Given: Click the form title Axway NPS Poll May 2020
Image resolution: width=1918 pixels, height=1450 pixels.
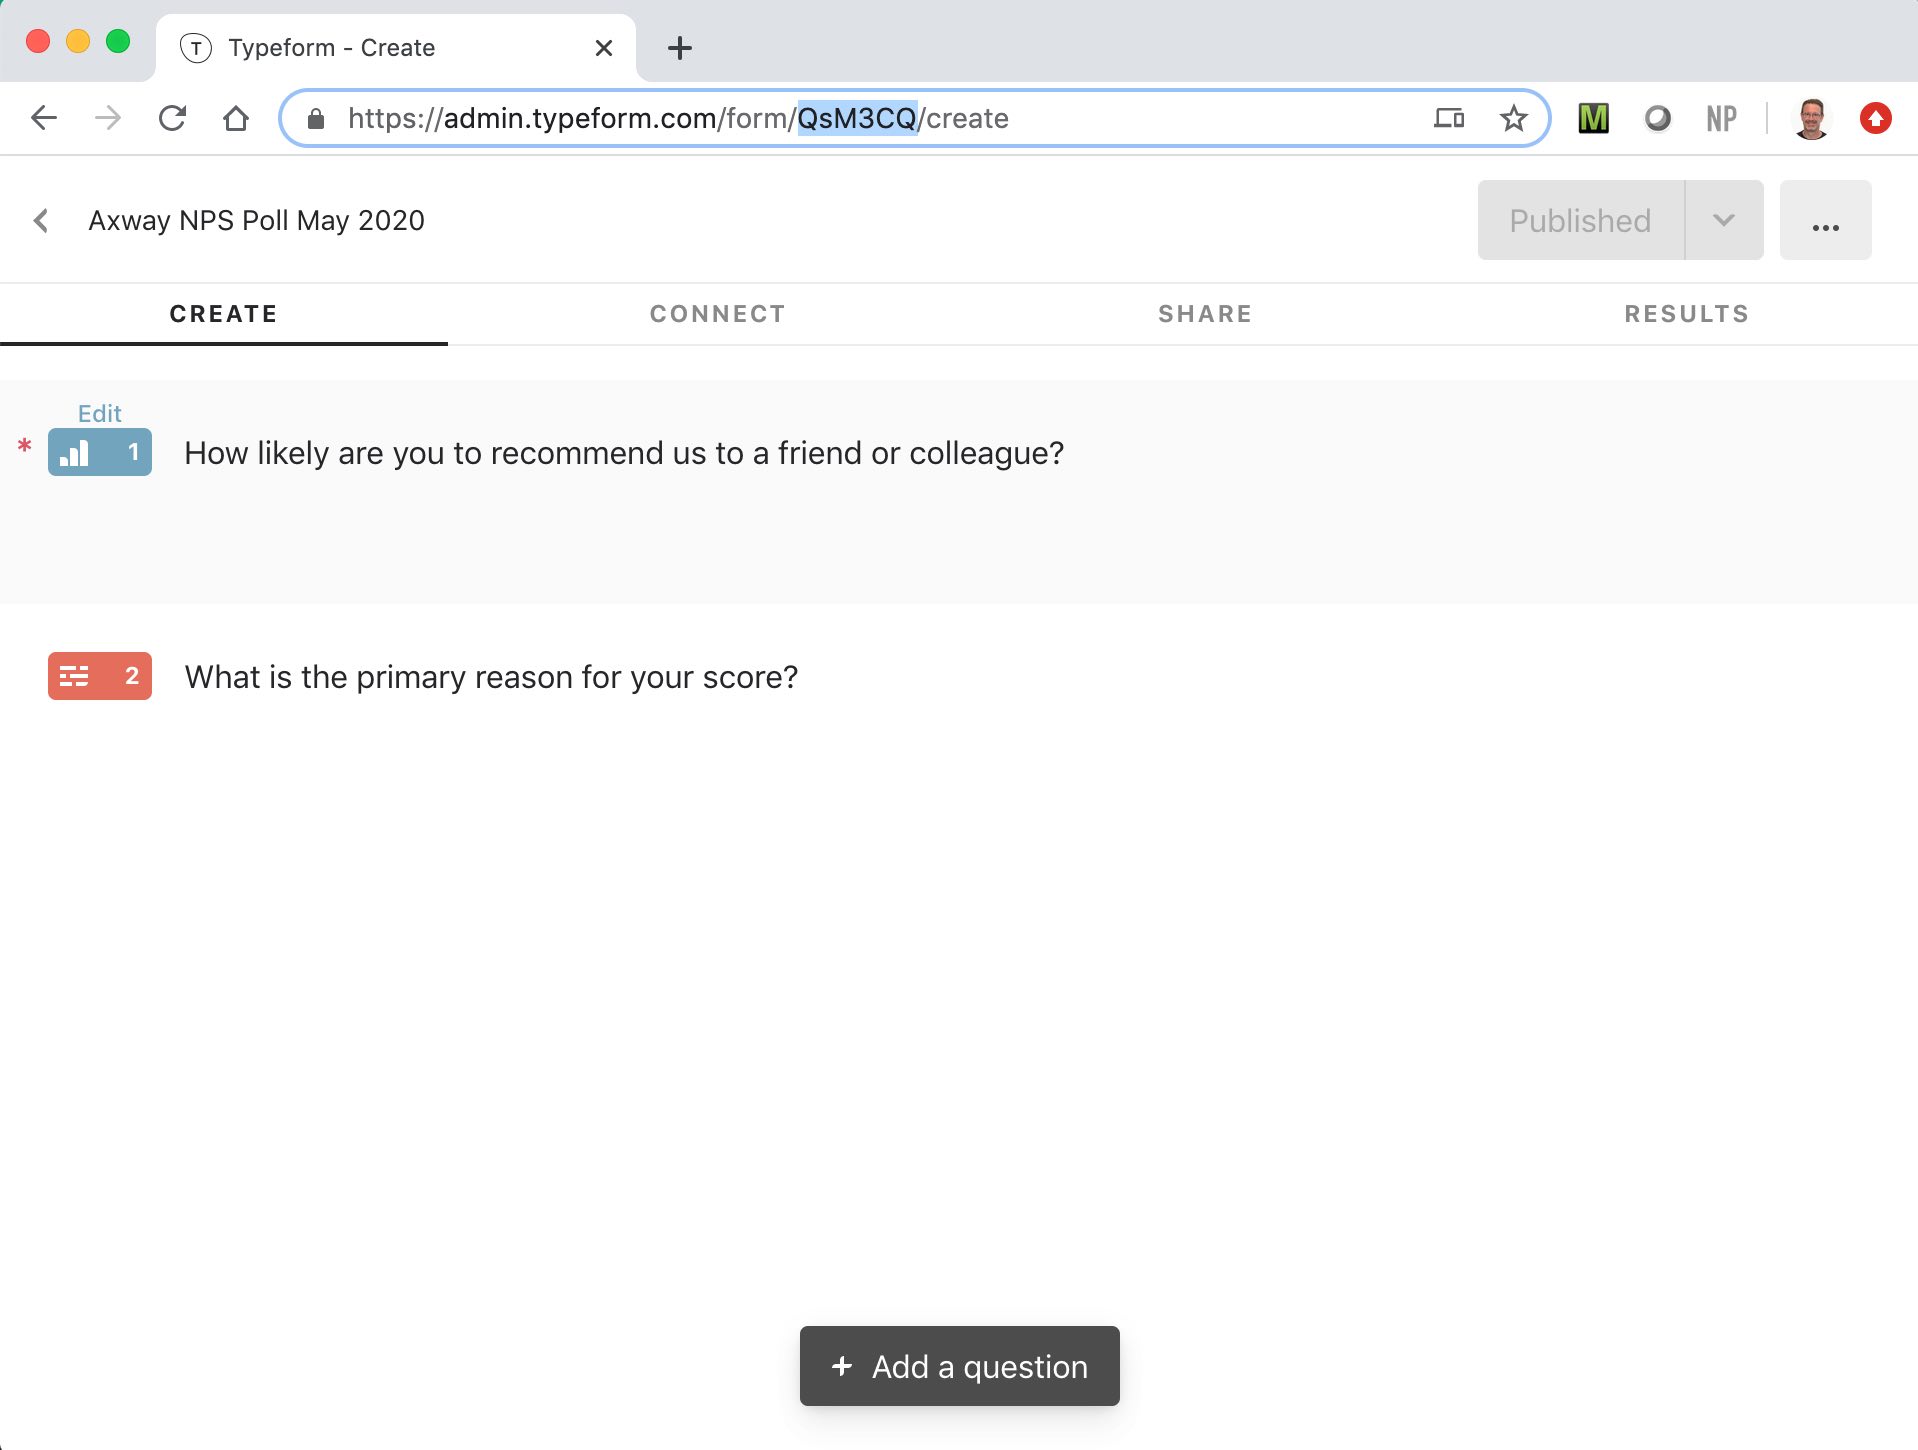Looking at the screenshot, I should pyautogui.click(x=257, y=220).
